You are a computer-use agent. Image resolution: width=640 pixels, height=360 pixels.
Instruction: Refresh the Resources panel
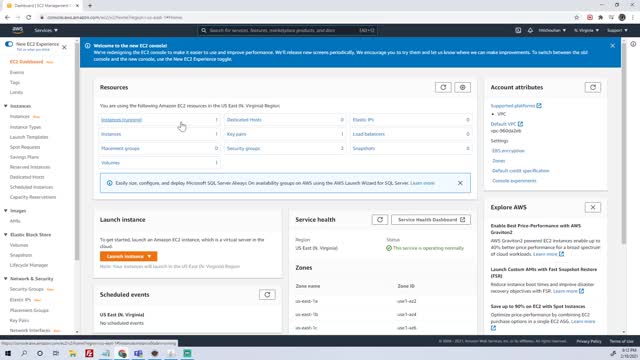[443, 87]
